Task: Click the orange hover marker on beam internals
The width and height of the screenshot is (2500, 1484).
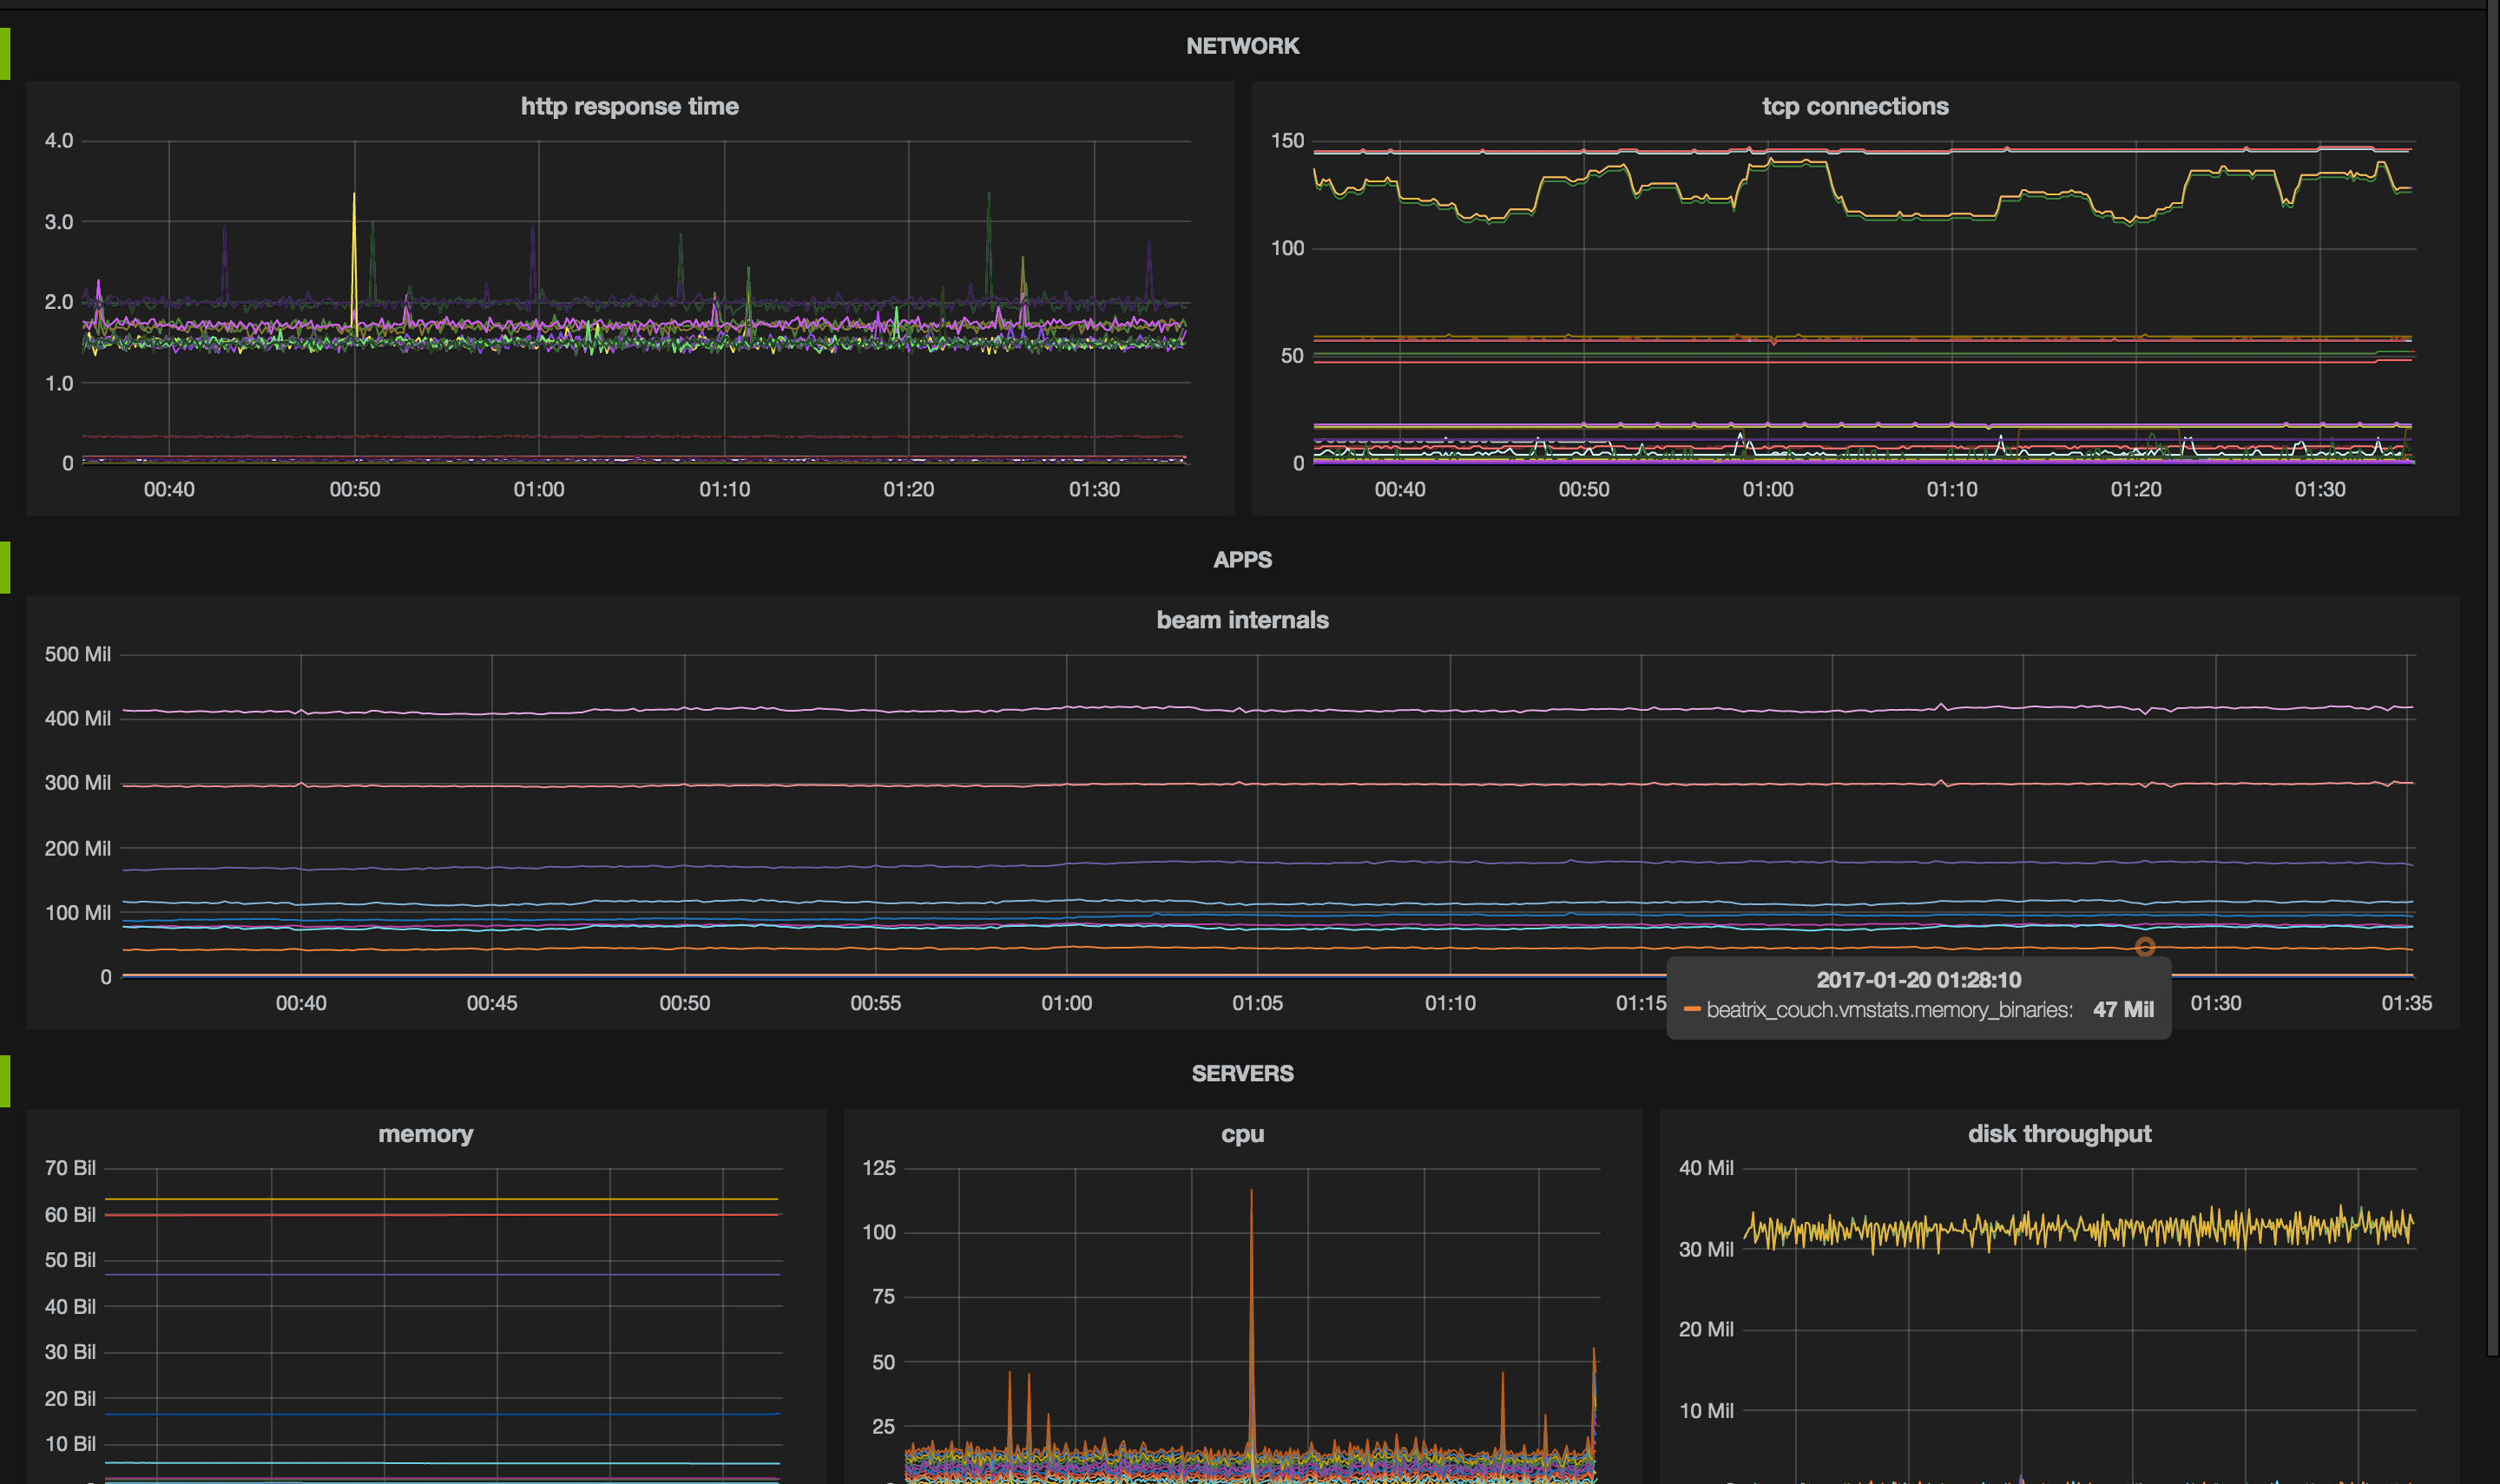Action: click(2145, 947)
